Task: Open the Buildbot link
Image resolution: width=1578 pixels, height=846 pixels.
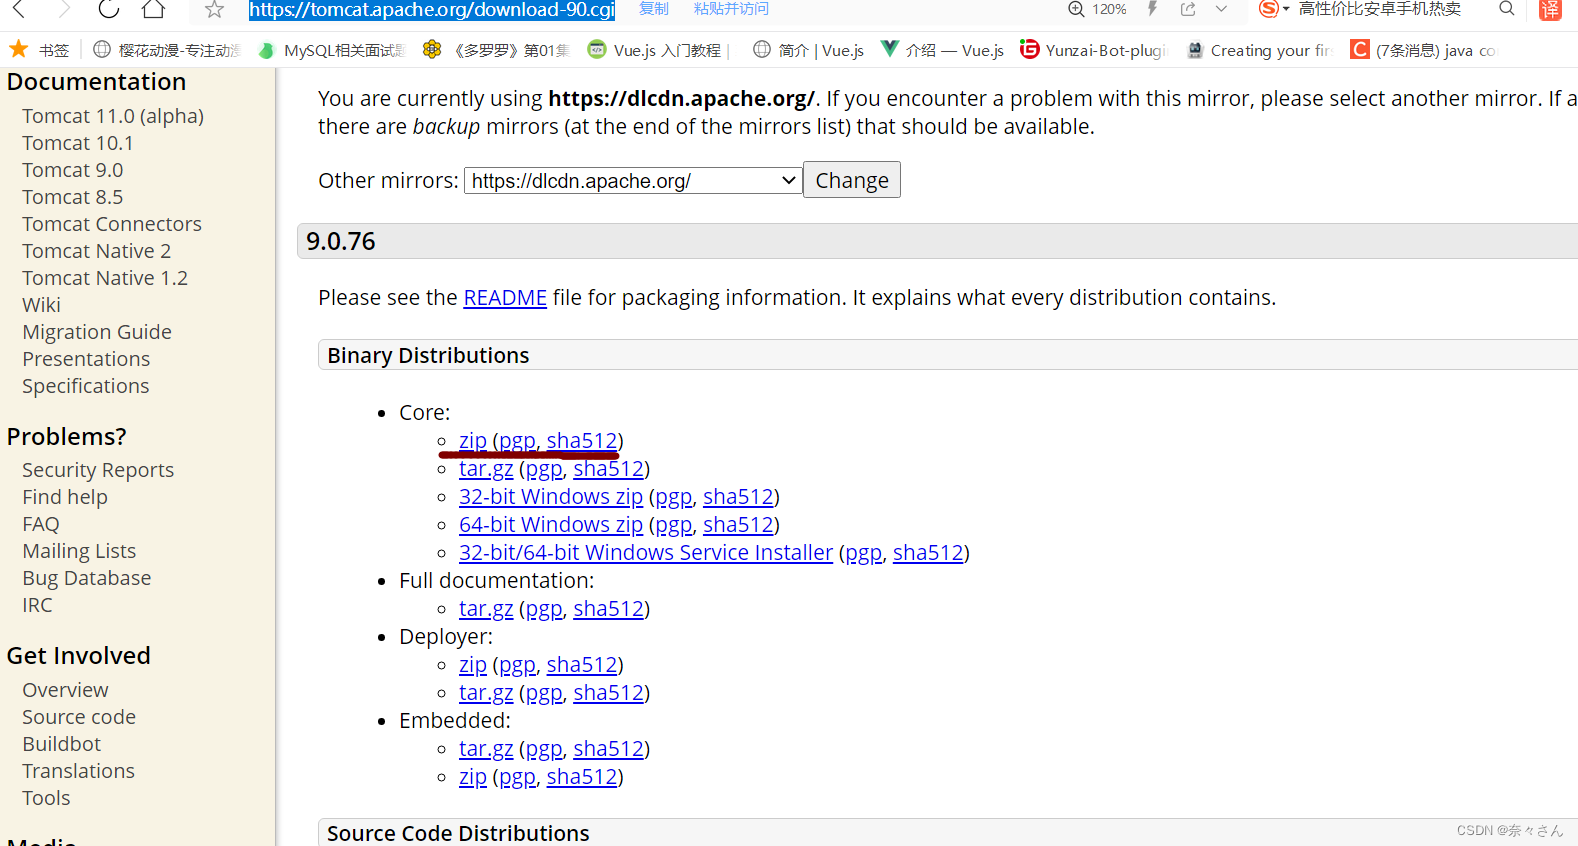Action: point(62,744)
